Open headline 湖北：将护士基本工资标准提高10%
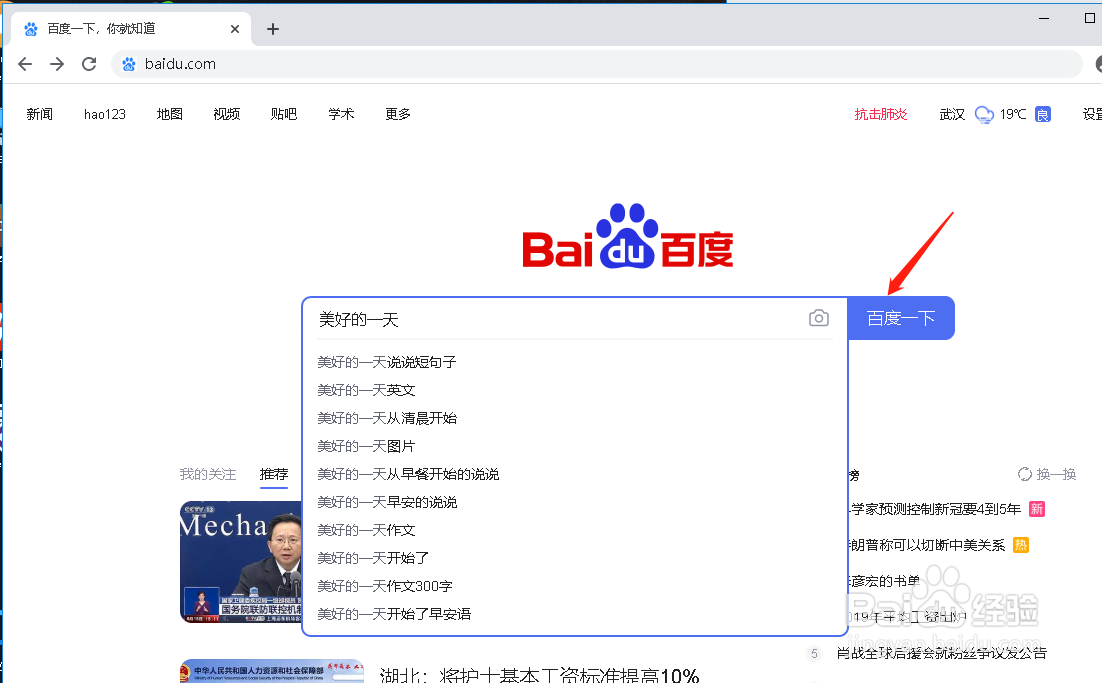This screenshot has height=683, width=1102. point(539,675)
